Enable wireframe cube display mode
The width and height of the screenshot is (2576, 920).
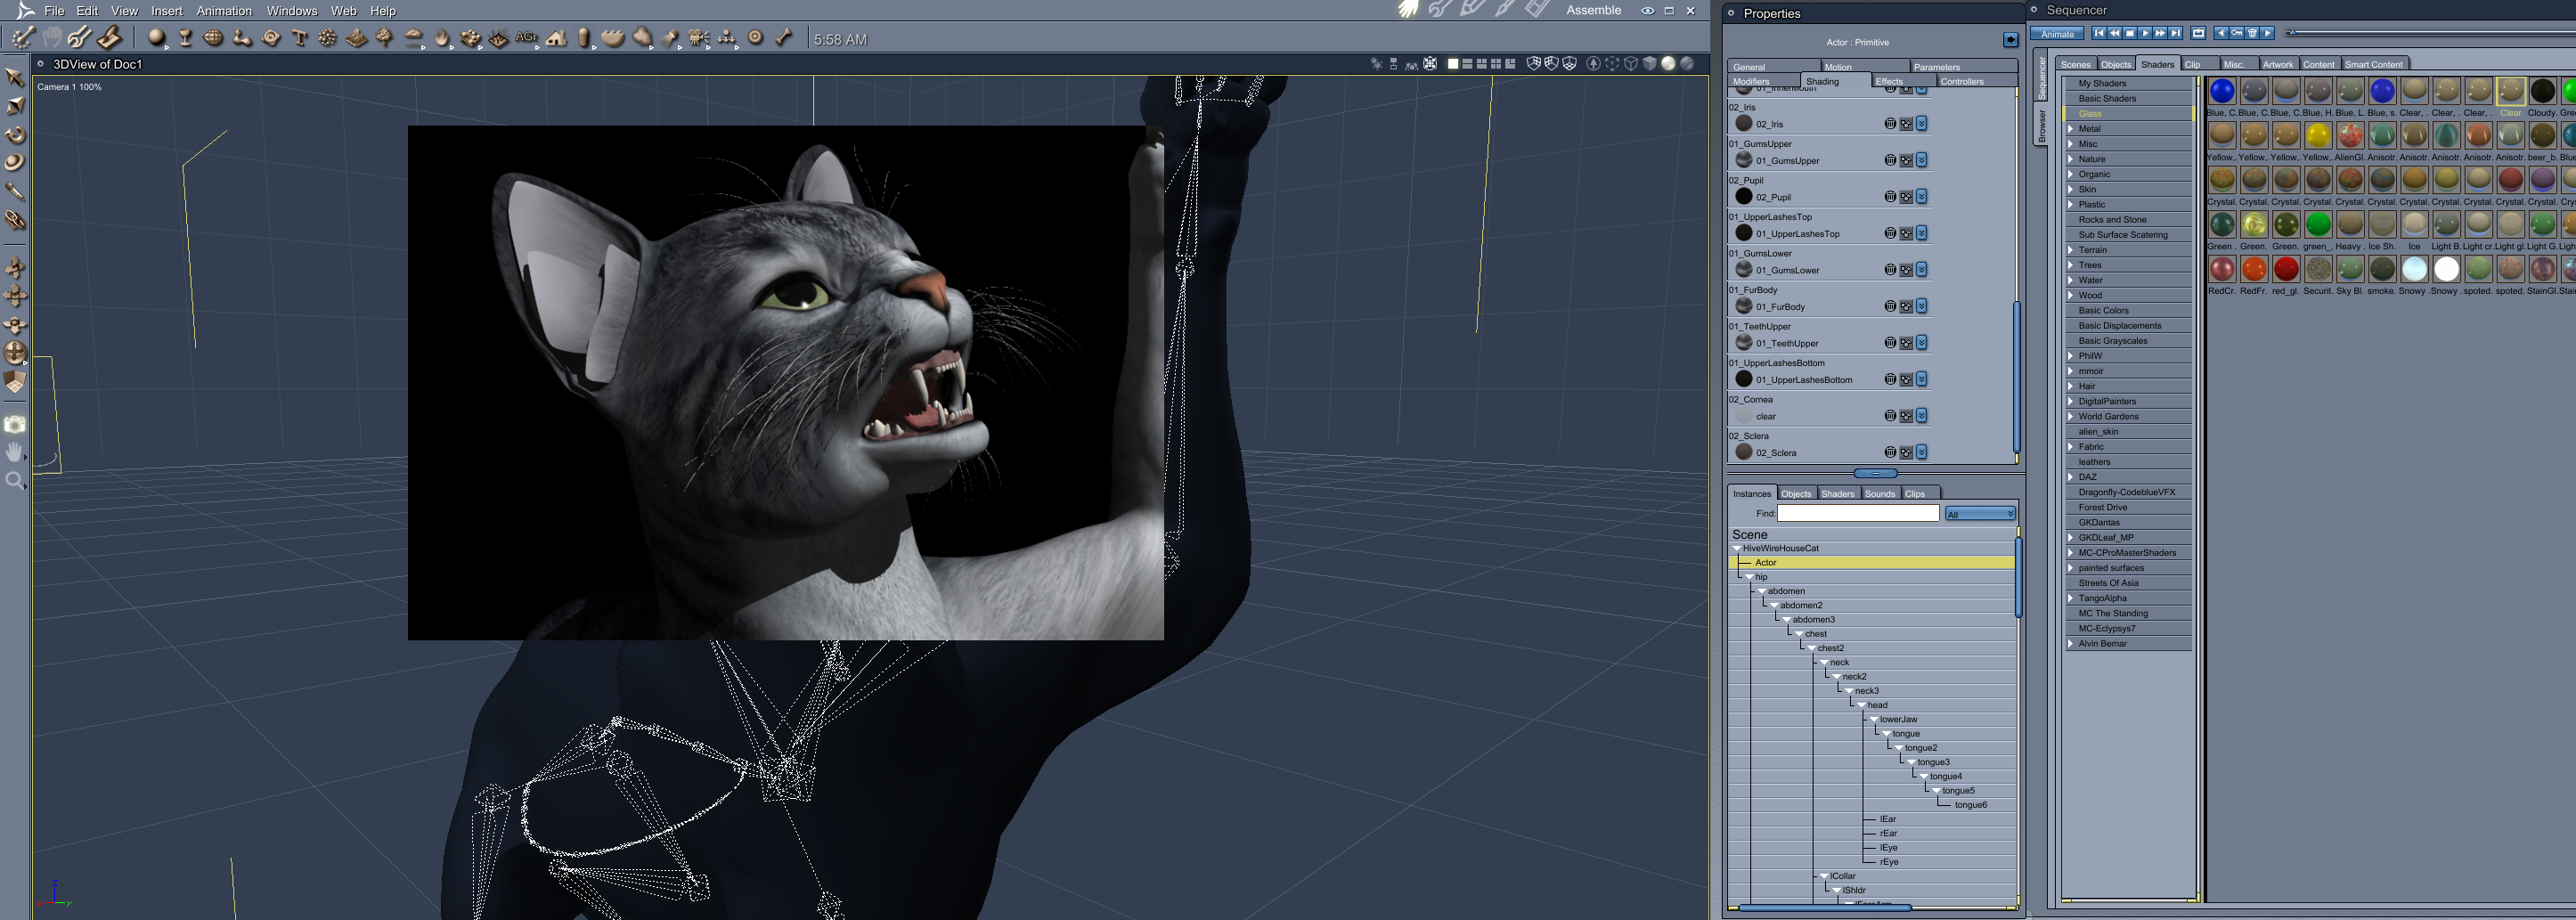(x=1631, y=64)
